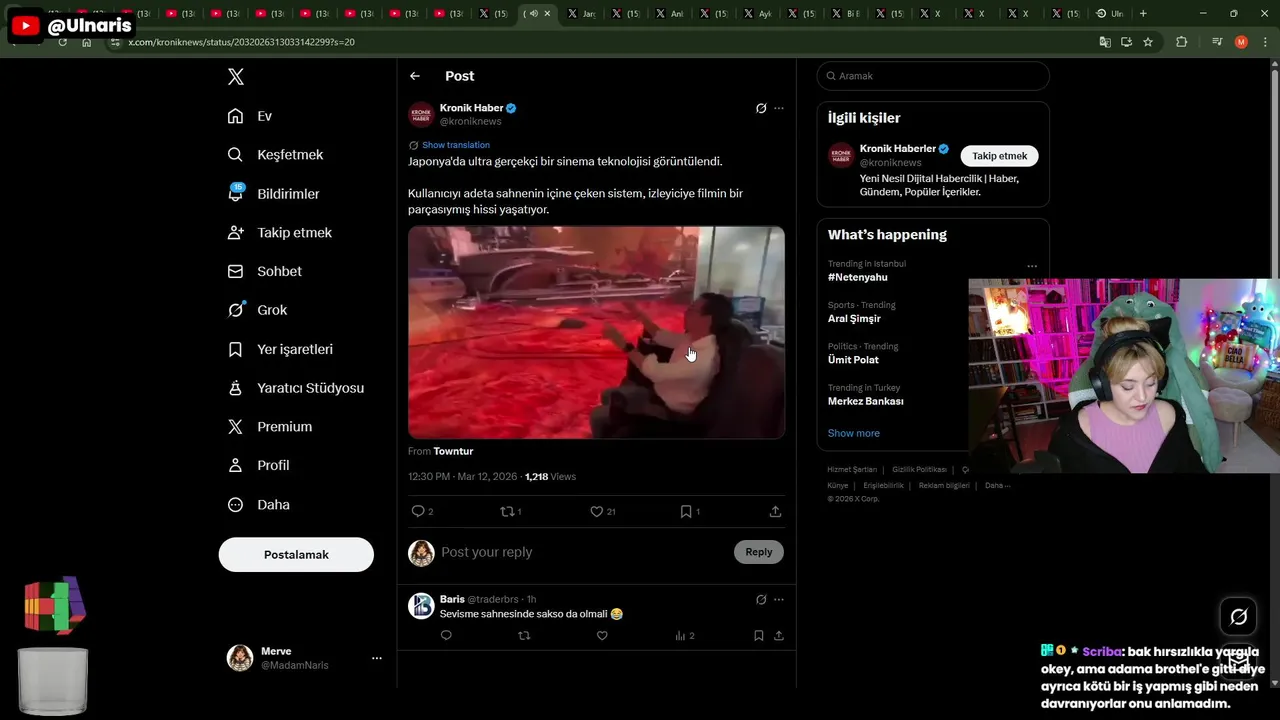Reply to Baris comment icon
Image resolution: width=1280 pixels, height=720 pixels.
tap(446, 635)
